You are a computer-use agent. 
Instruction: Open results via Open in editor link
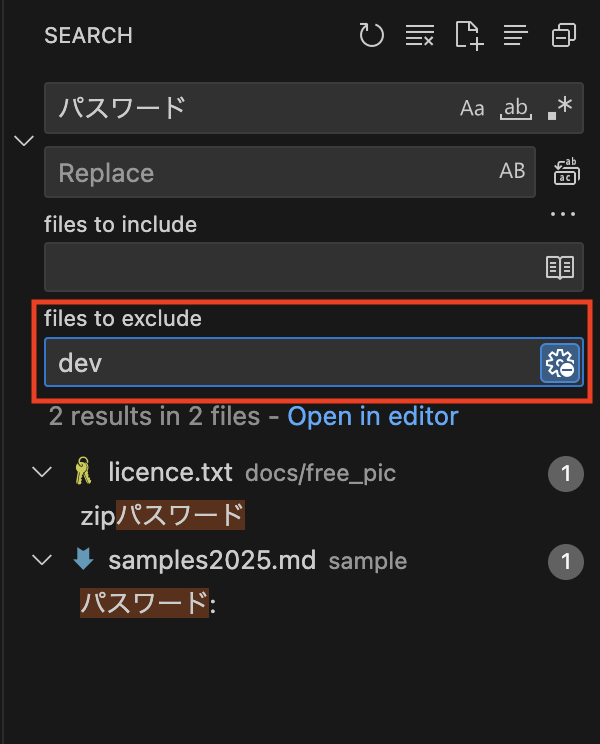click(373, 417)
